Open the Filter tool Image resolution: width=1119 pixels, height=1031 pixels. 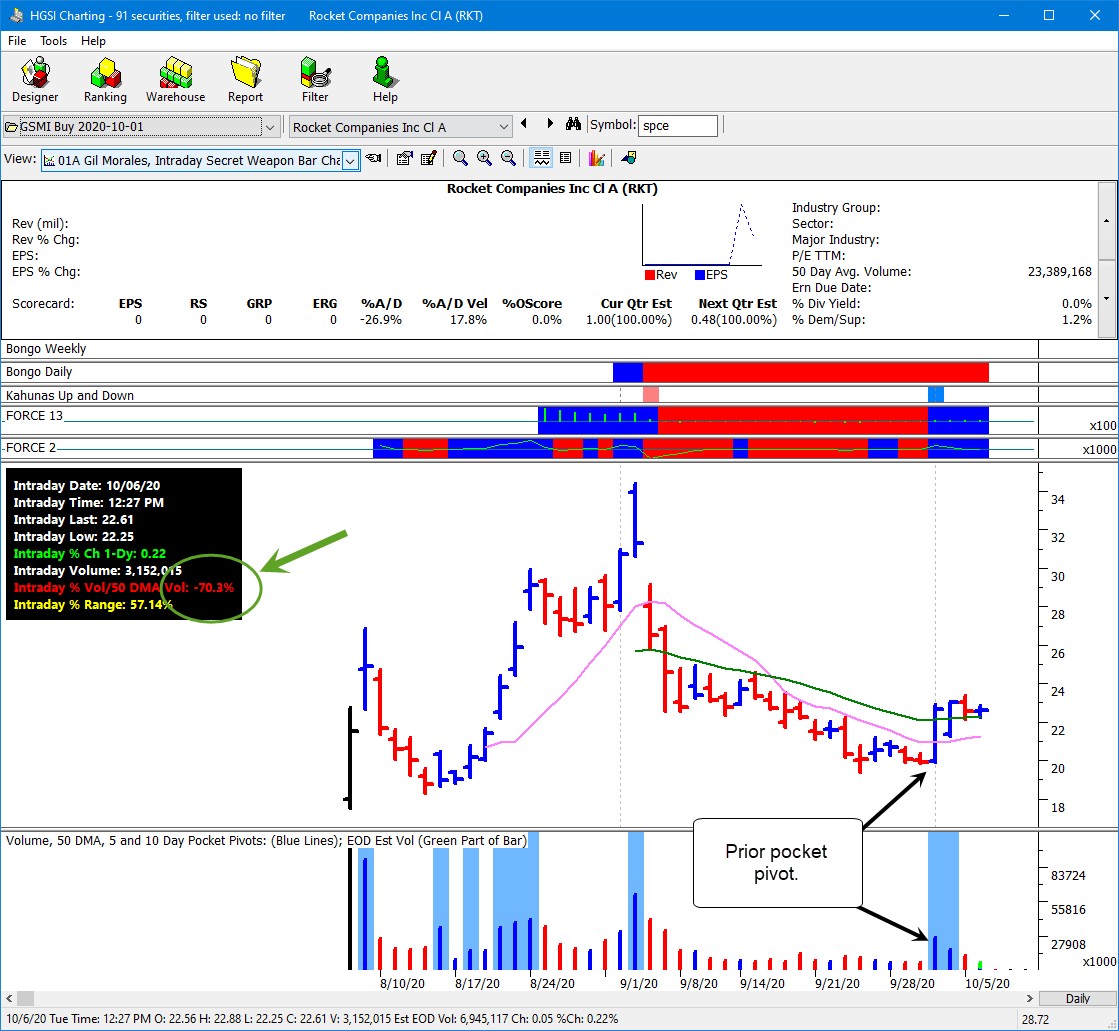(x=315, y=80)
